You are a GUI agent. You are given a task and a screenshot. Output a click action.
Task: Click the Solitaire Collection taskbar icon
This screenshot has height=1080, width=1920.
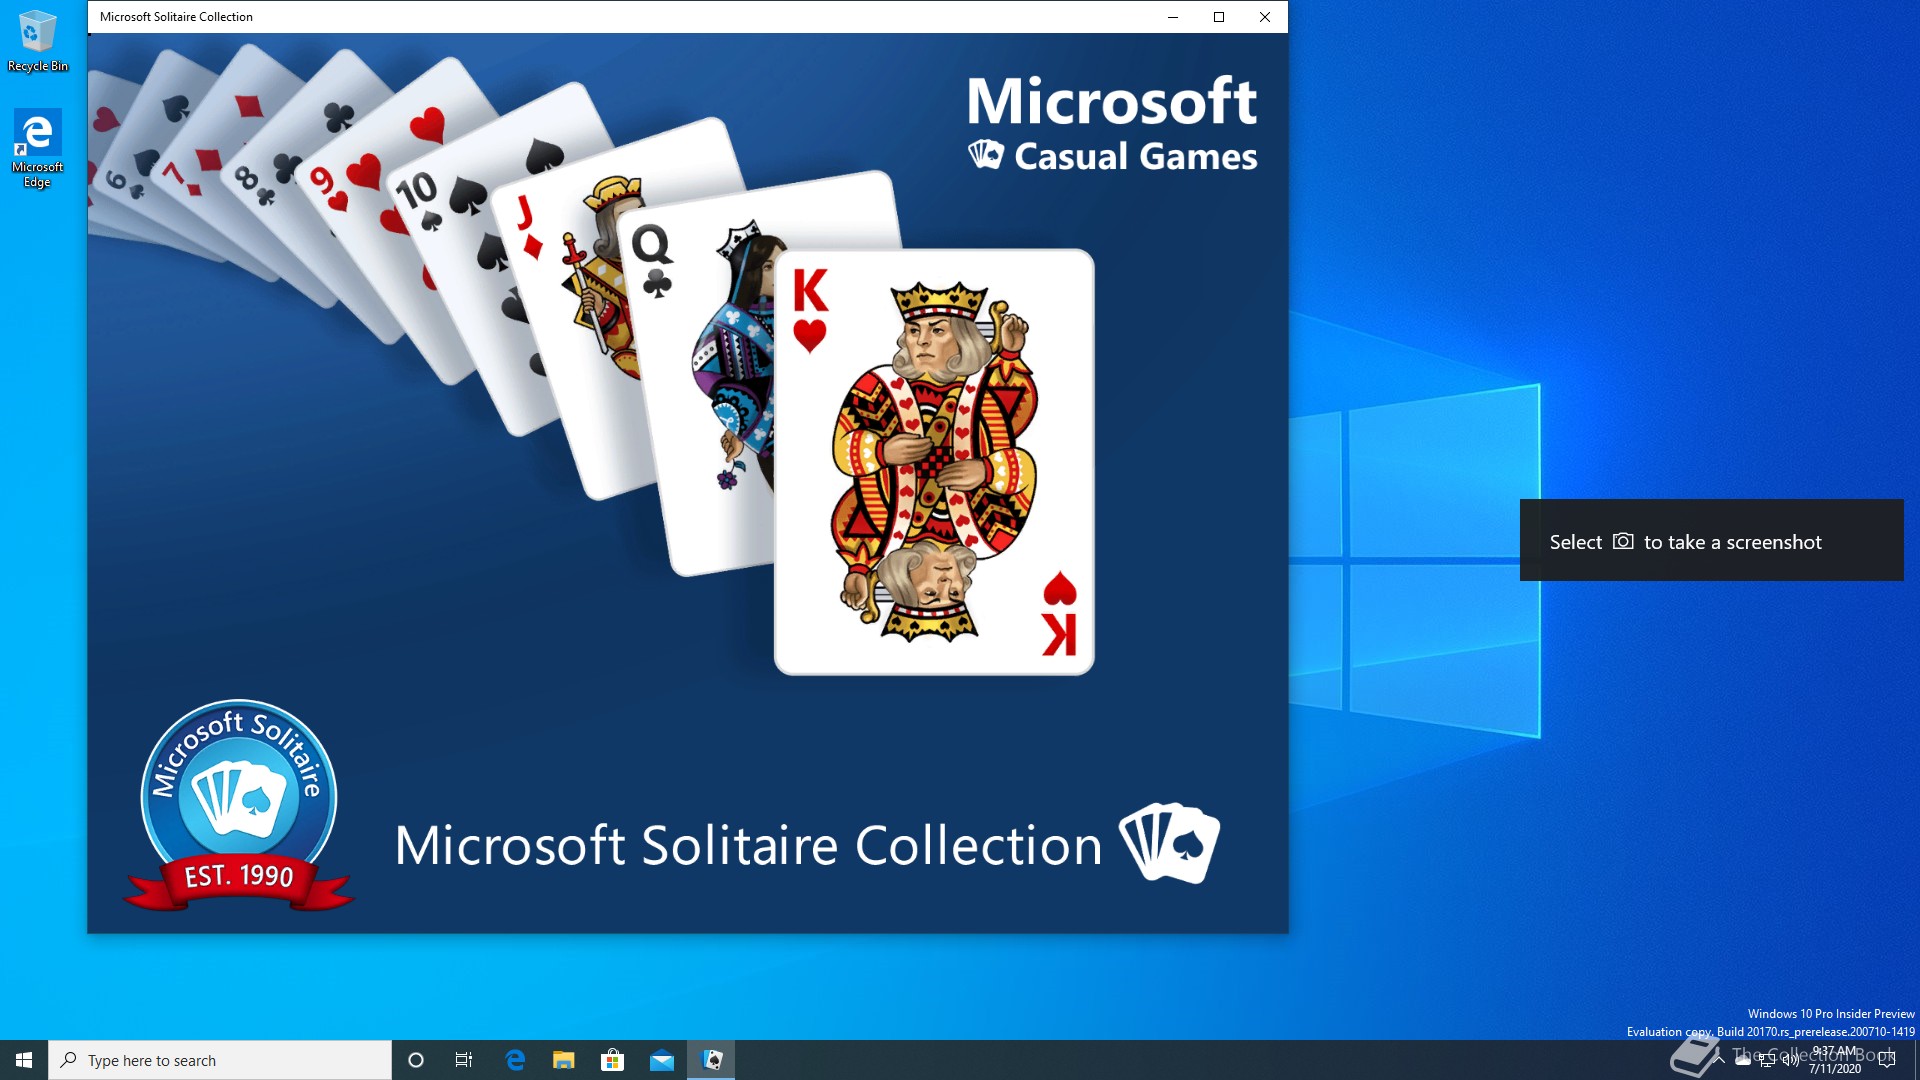711,1060
